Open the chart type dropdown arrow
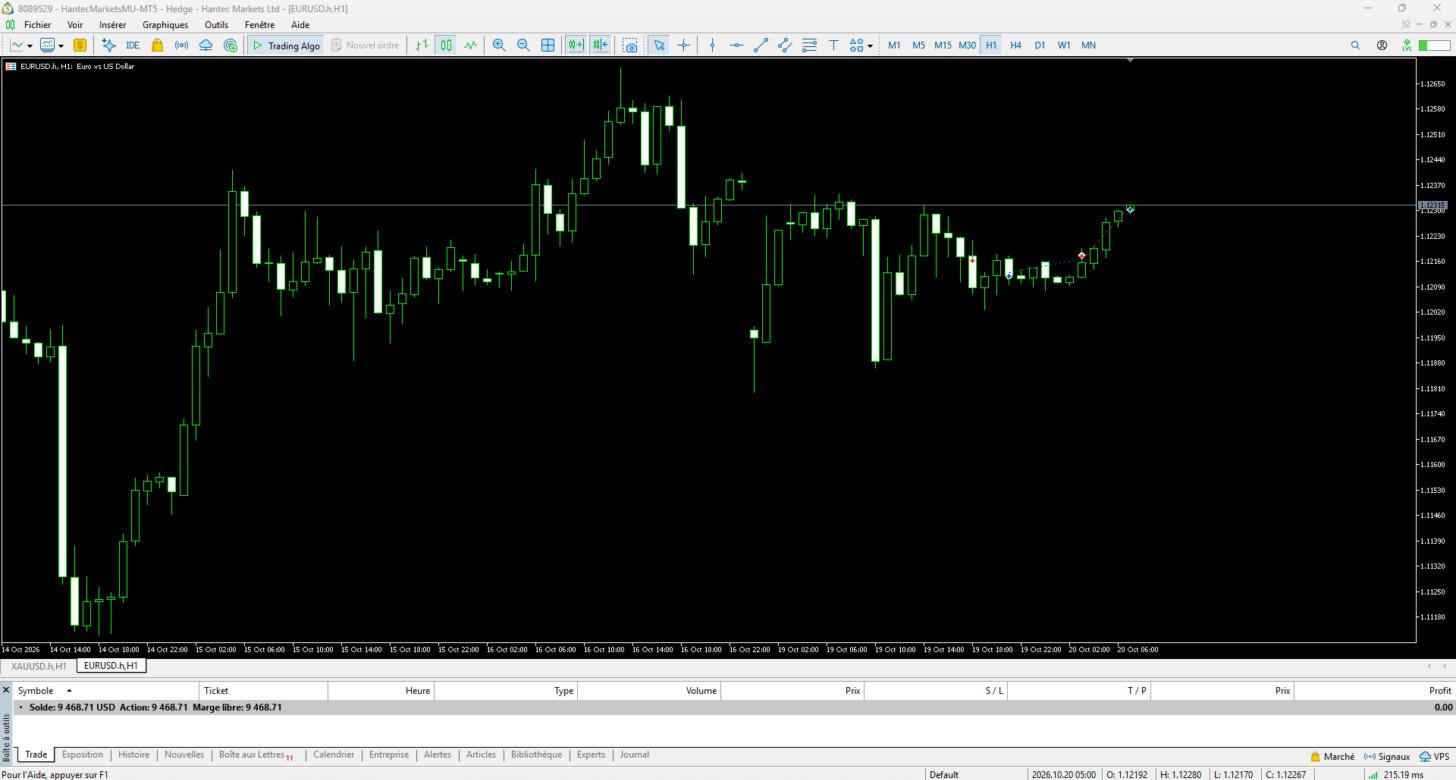Image resolution: width=1456 pixels, height=780 pixels. point(30,45)
